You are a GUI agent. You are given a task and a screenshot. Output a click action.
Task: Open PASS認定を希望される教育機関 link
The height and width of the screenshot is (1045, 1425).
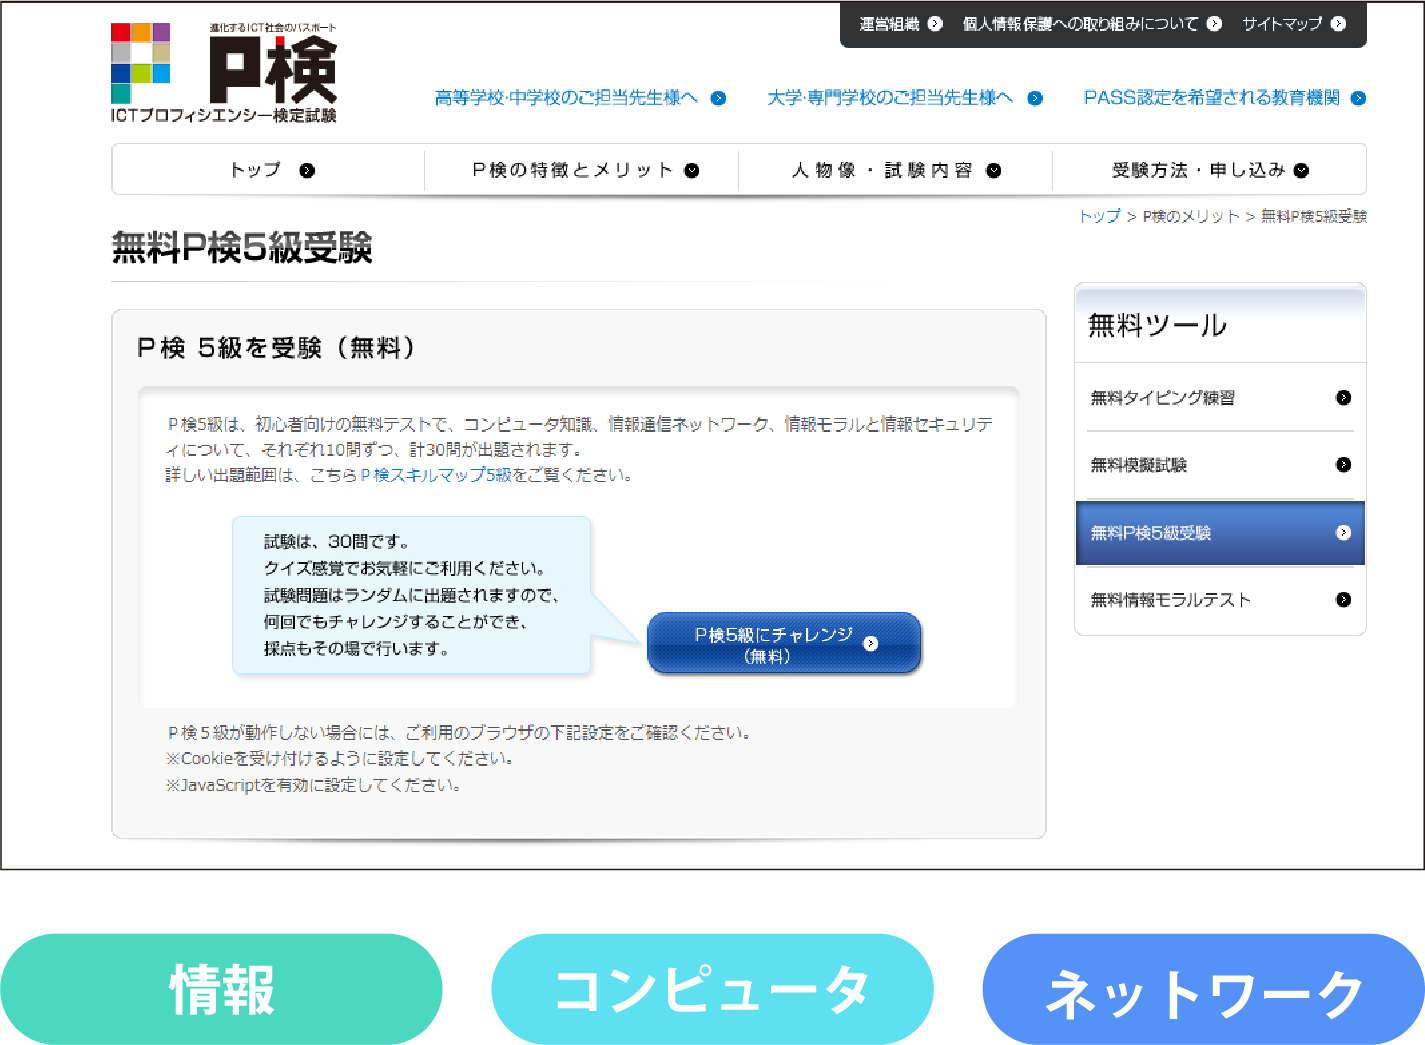(x=1212, y=98)
